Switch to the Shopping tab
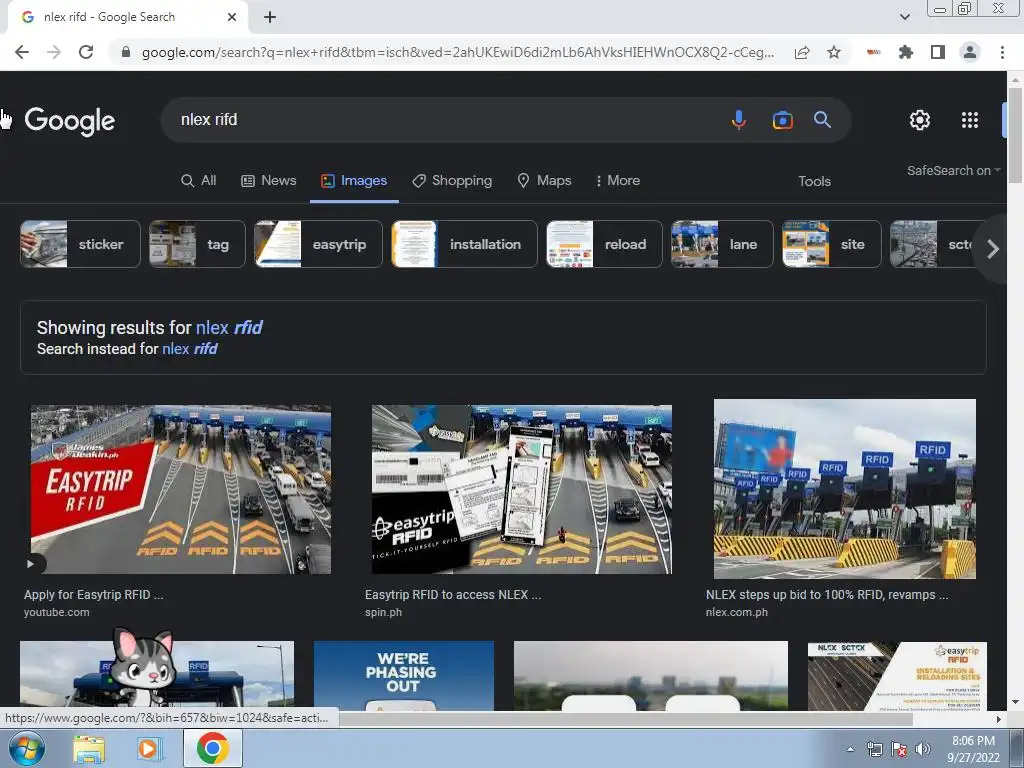 (x=452, y=180)
